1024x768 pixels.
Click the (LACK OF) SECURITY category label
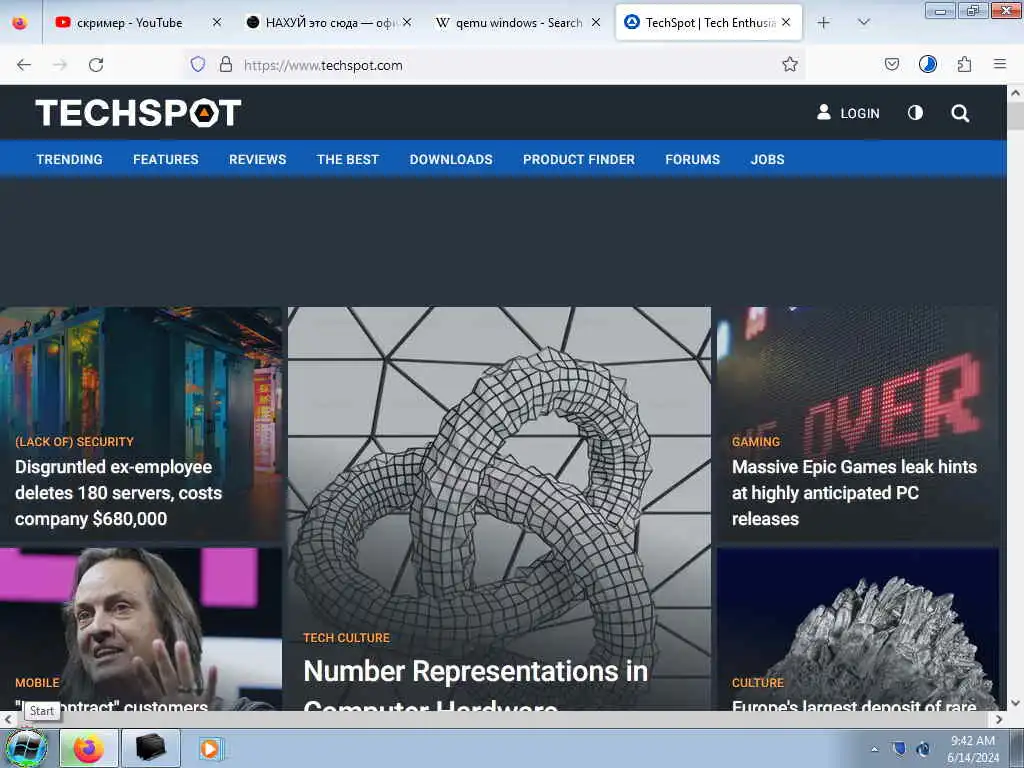pyautogui.click(x=74, y=442)
